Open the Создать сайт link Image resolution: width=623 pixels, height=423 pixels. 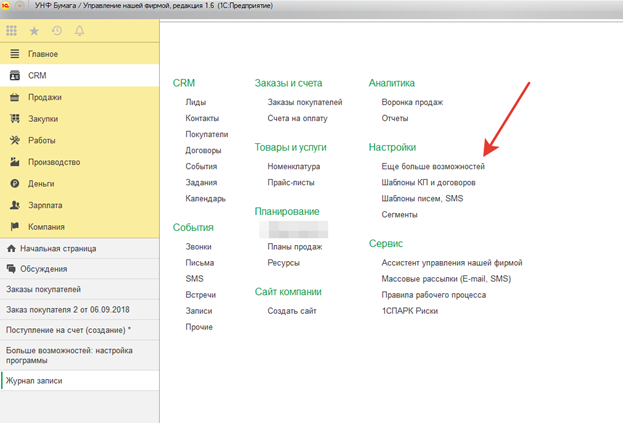tap(292, 311)
